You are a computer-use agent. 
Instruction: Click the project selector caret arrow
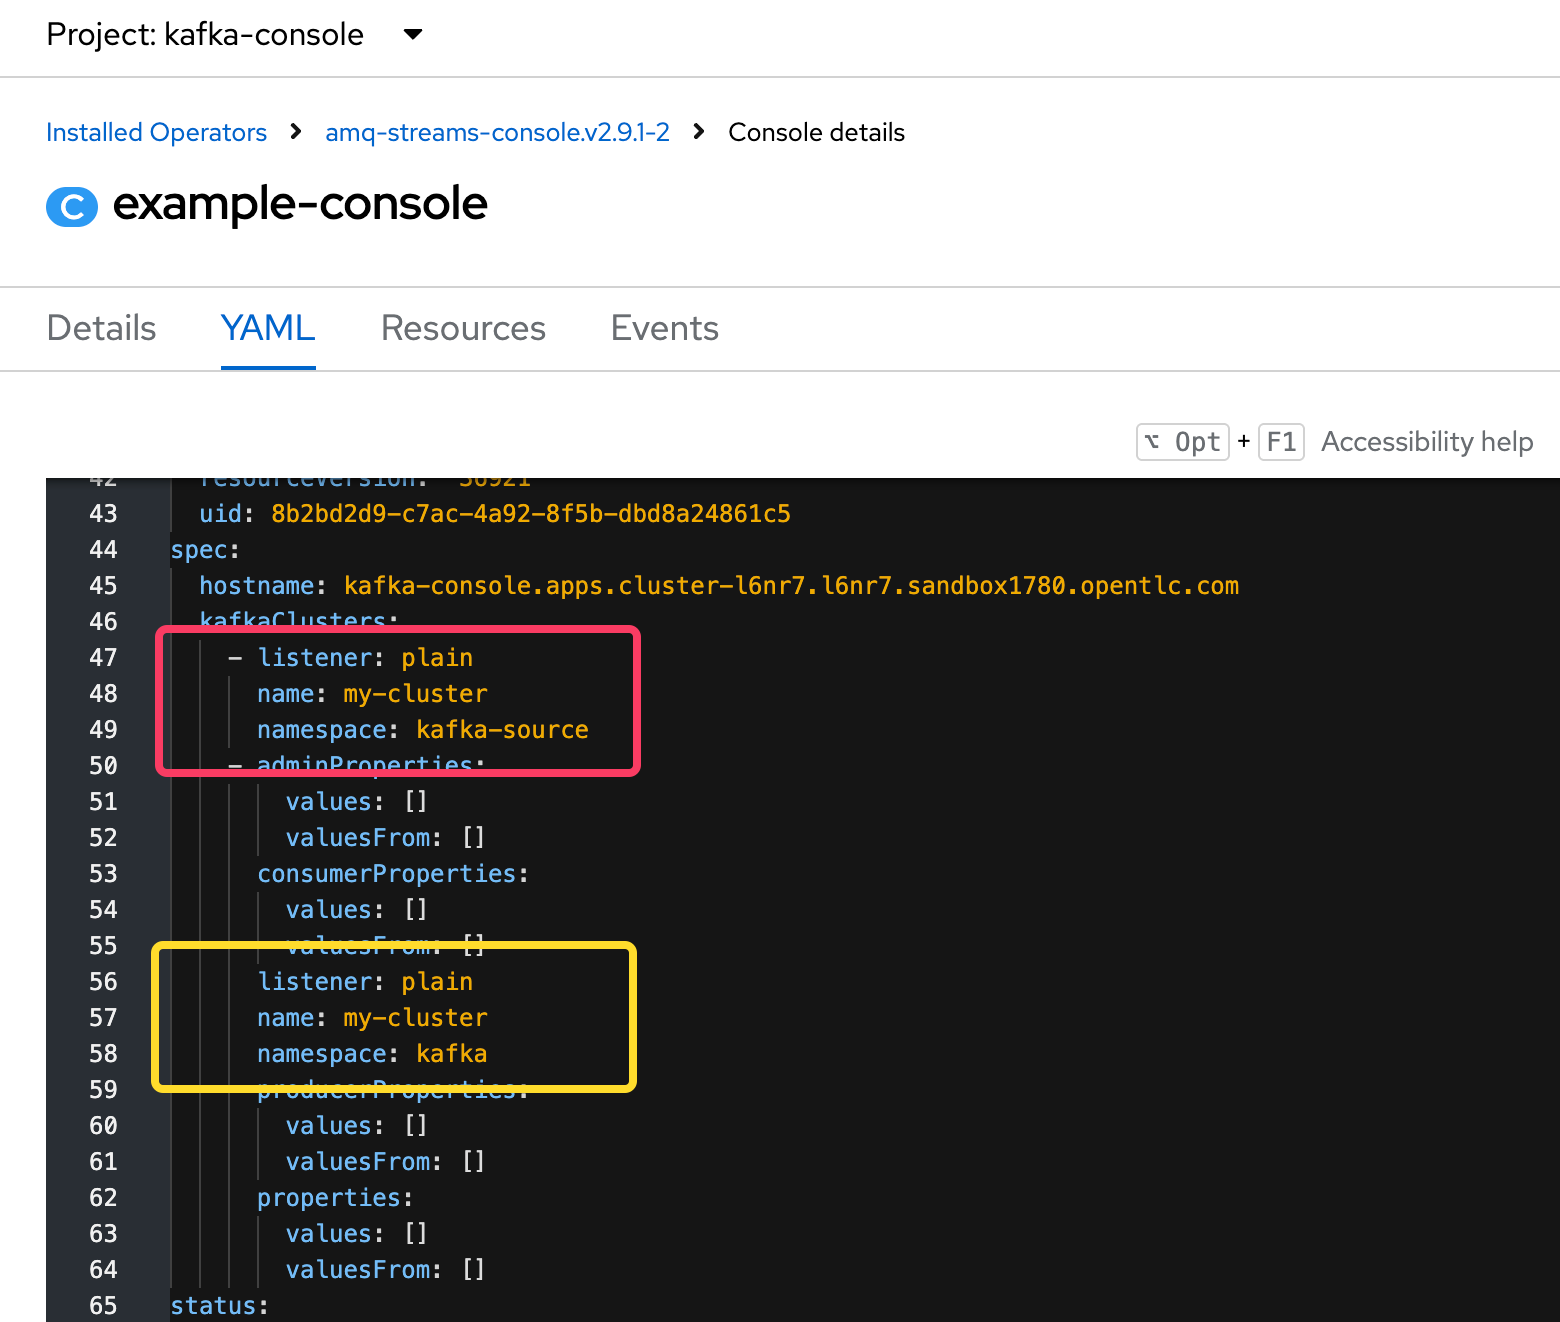pyautogui.click(x=412, y=35)
